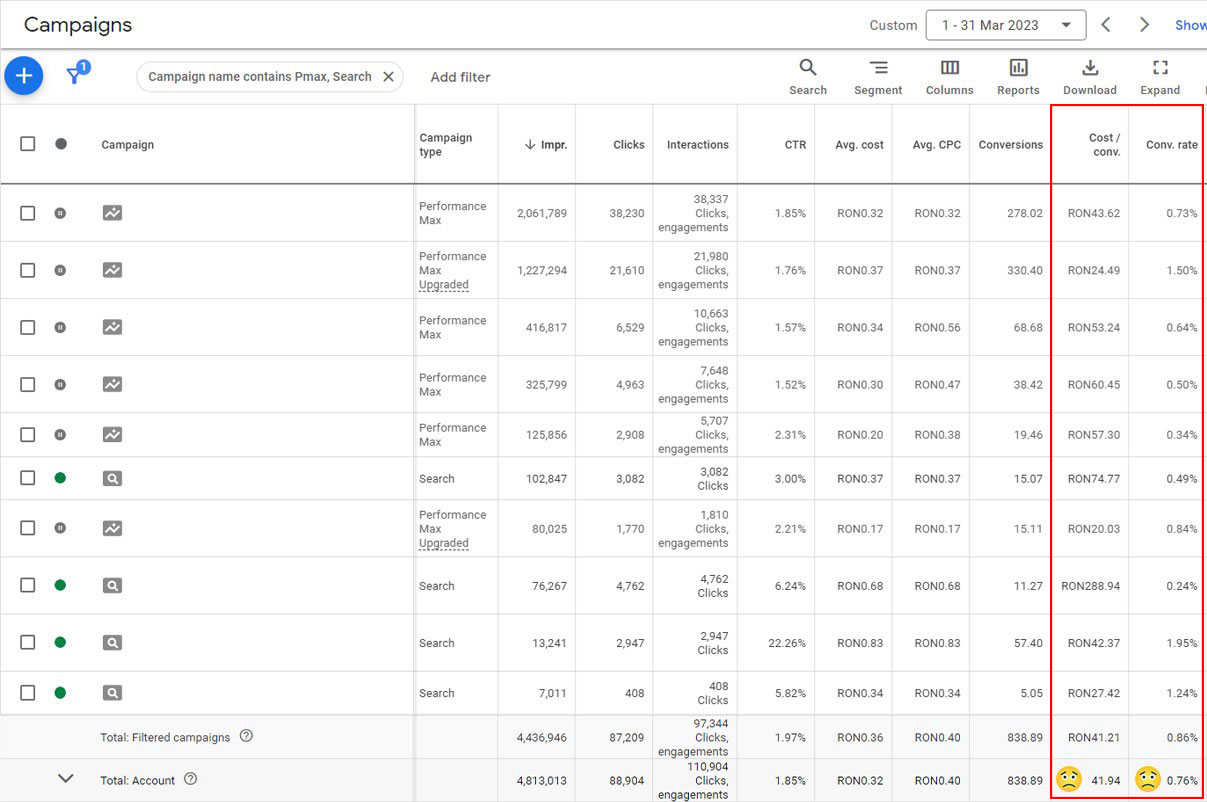This screenshot has width=1207, height=802.
Task: Open the Reports menu
Action: point(1018,77)
